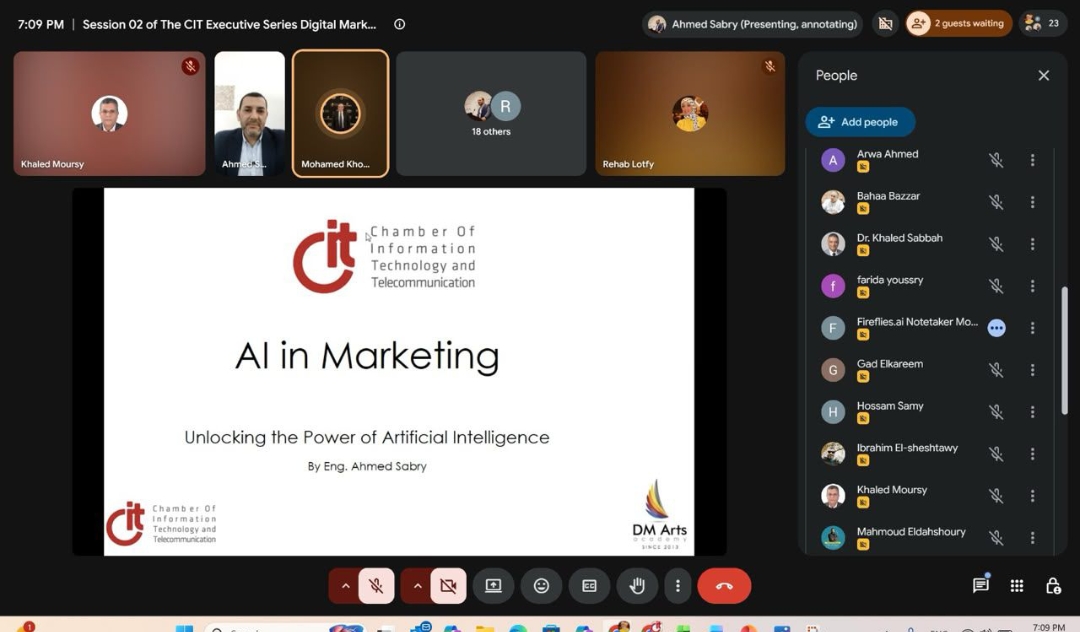Open more options three-dot menu in call bar
The height and width of the screenshot is (632, 1080).
coord(678,586)
